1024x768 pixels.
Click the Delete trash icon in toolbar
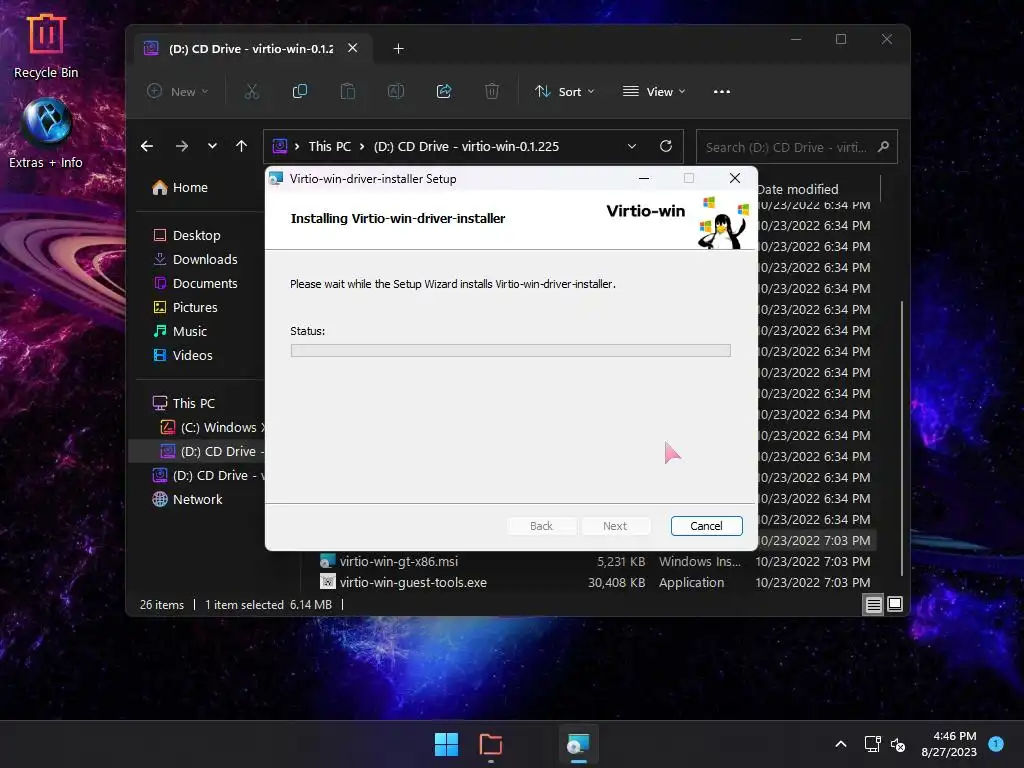pos(492,91)
